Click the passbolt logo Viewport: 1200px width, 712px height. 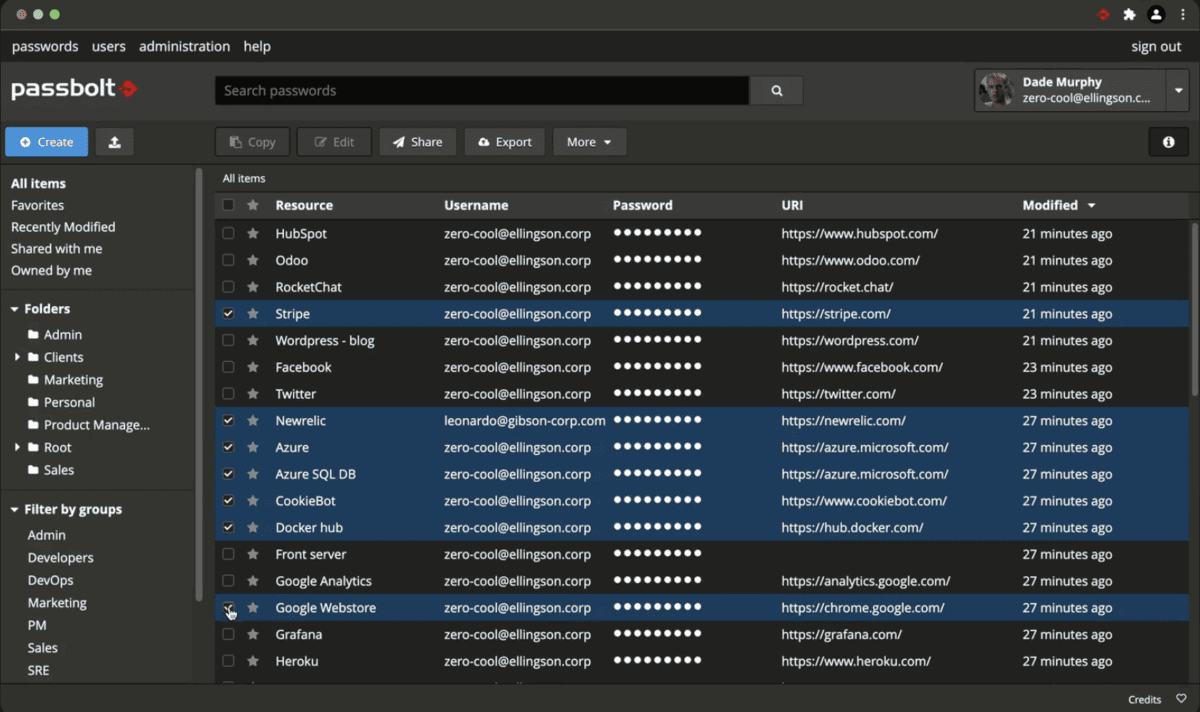tap(74, 89)
